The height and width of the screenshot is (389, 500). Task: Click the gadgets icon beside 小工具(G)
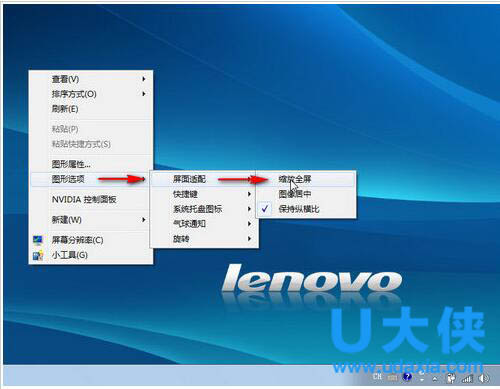(38, 255)
